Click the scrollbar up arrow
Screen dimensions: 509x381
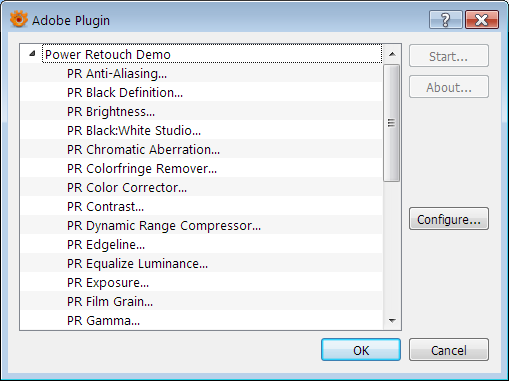click(x=392, y=54)
